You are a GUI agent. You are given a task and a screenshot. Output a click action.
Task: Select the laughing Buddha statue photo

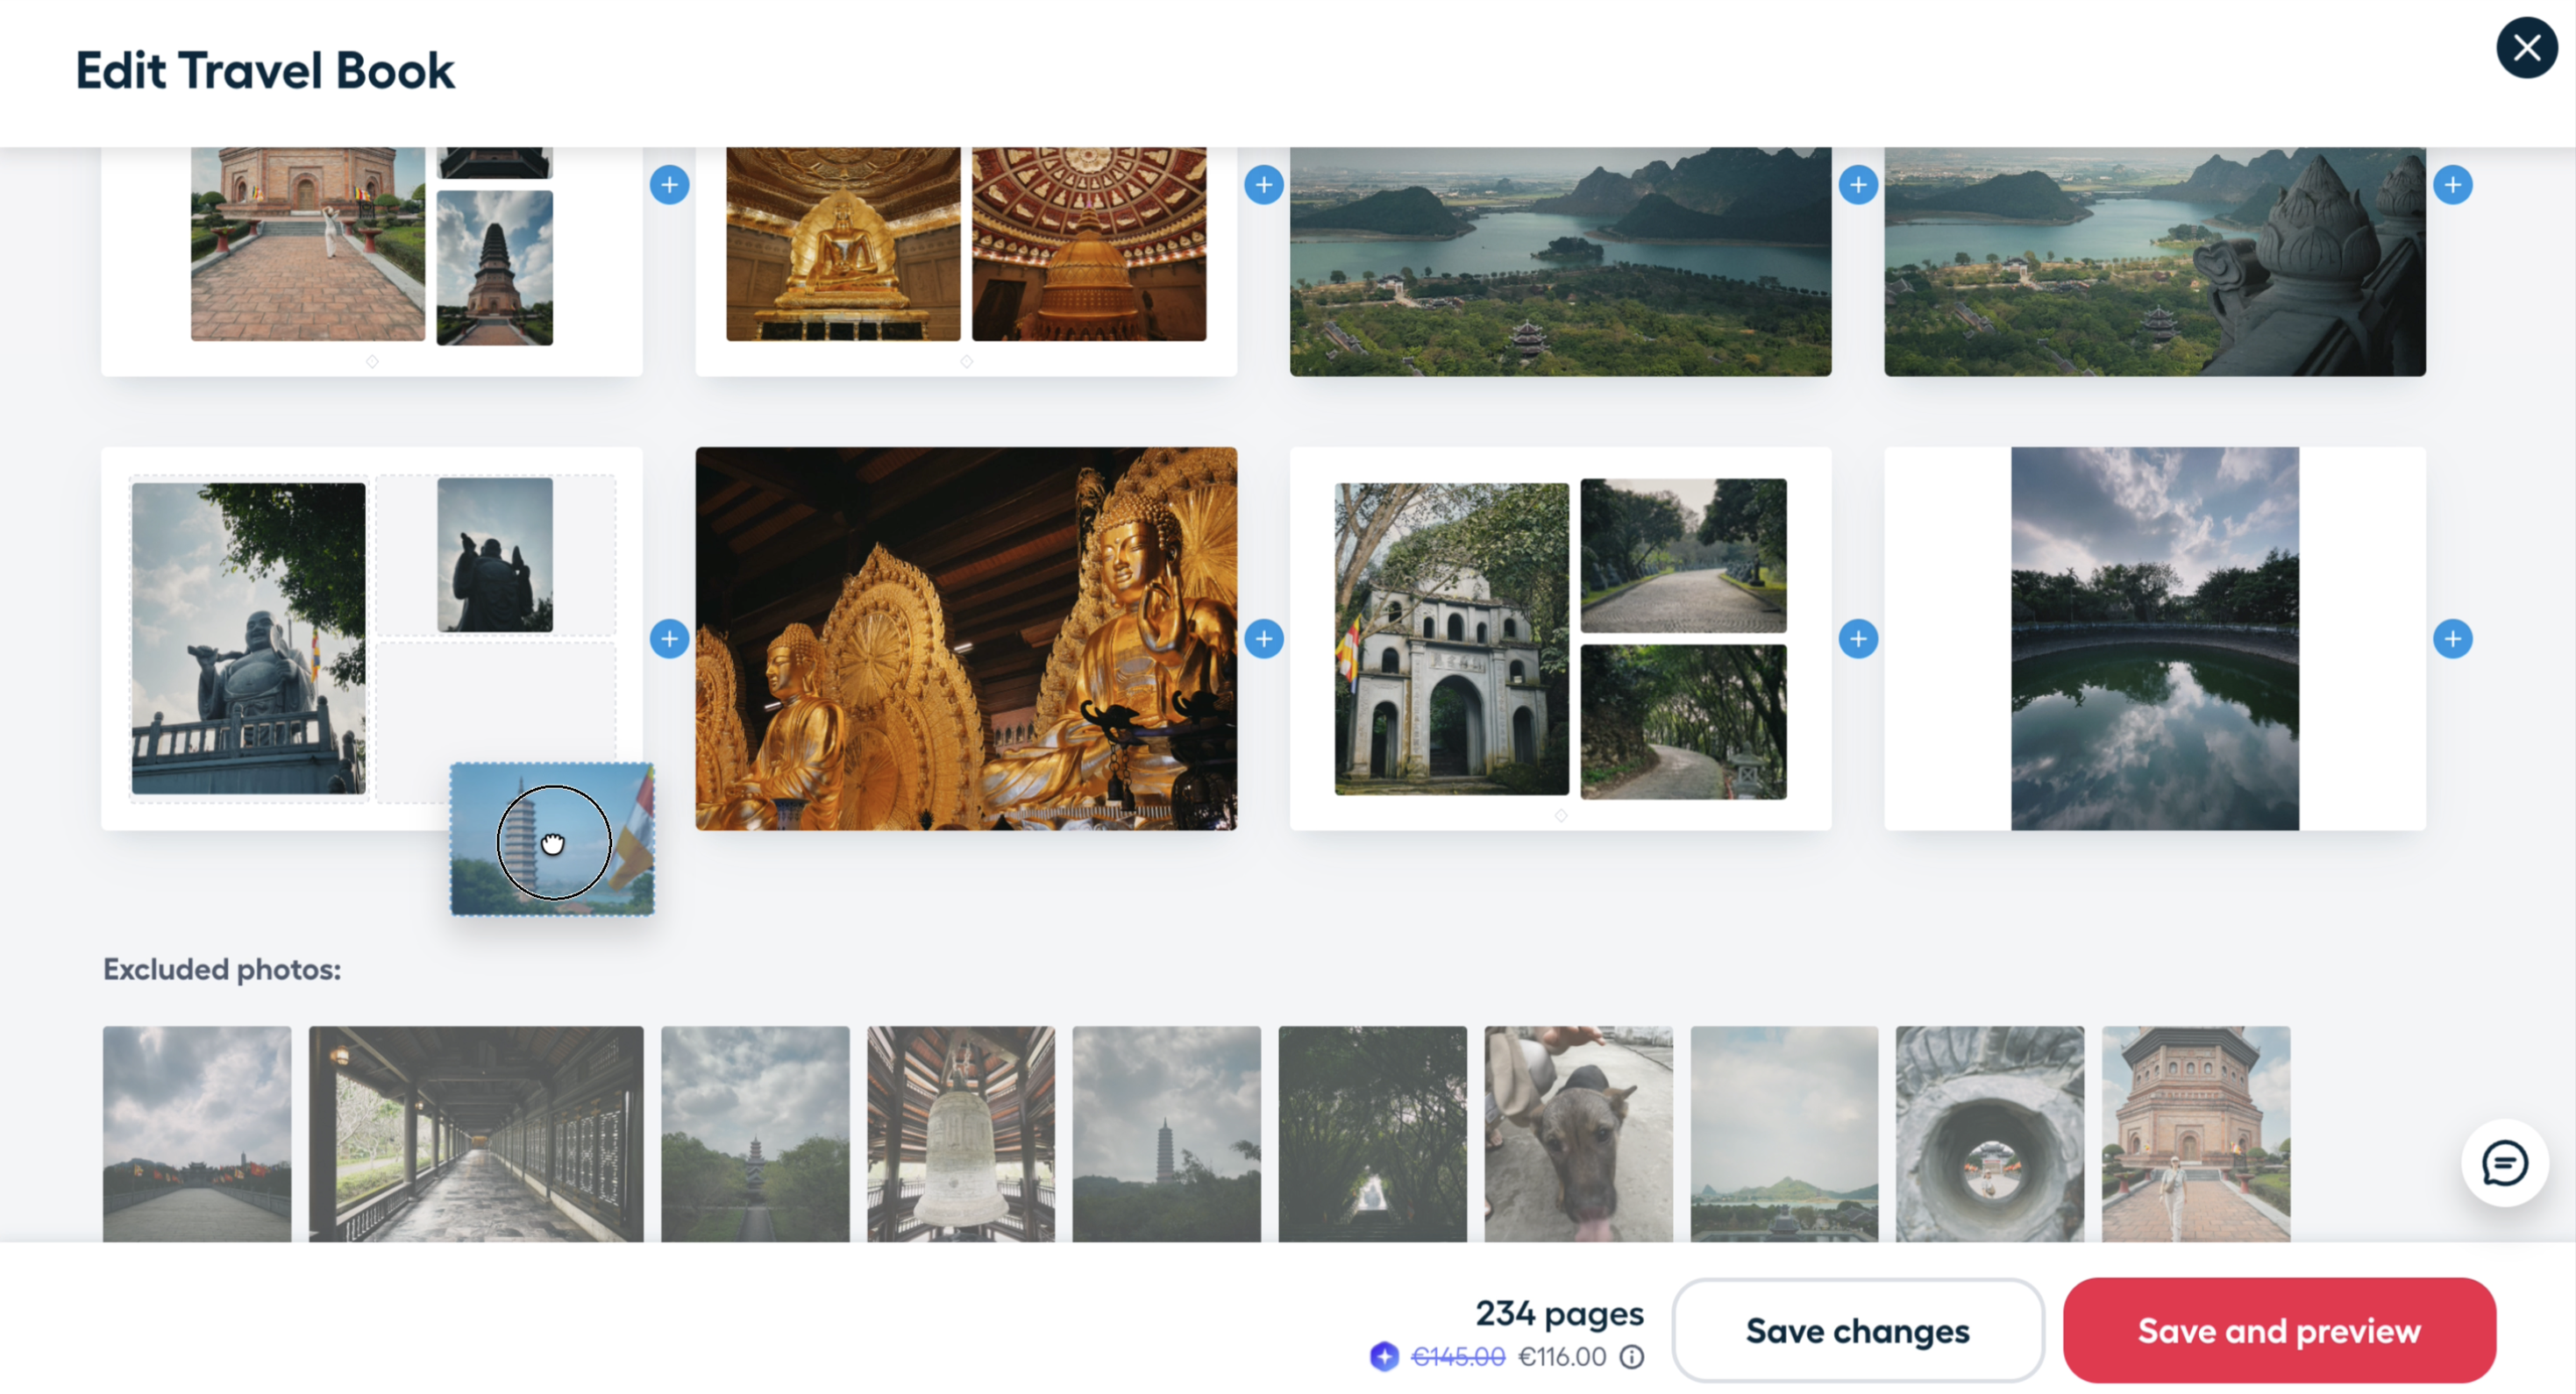[x=248, y=639]
